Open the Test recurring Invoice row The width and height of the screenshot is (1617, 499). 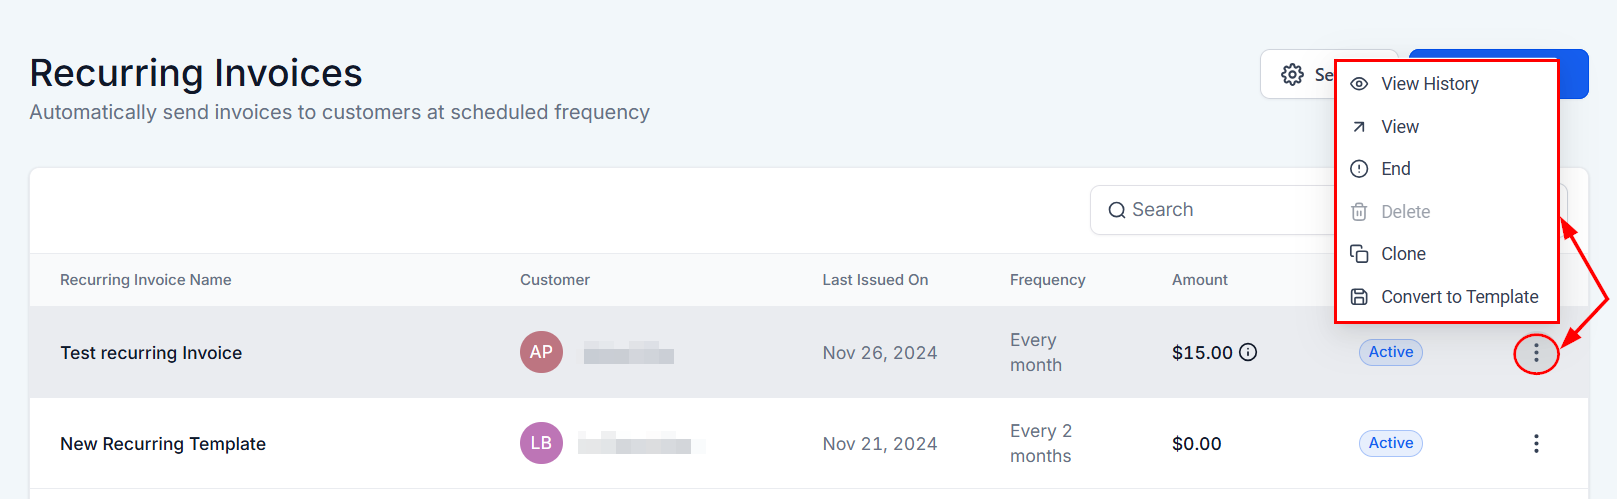click(151, 353)
